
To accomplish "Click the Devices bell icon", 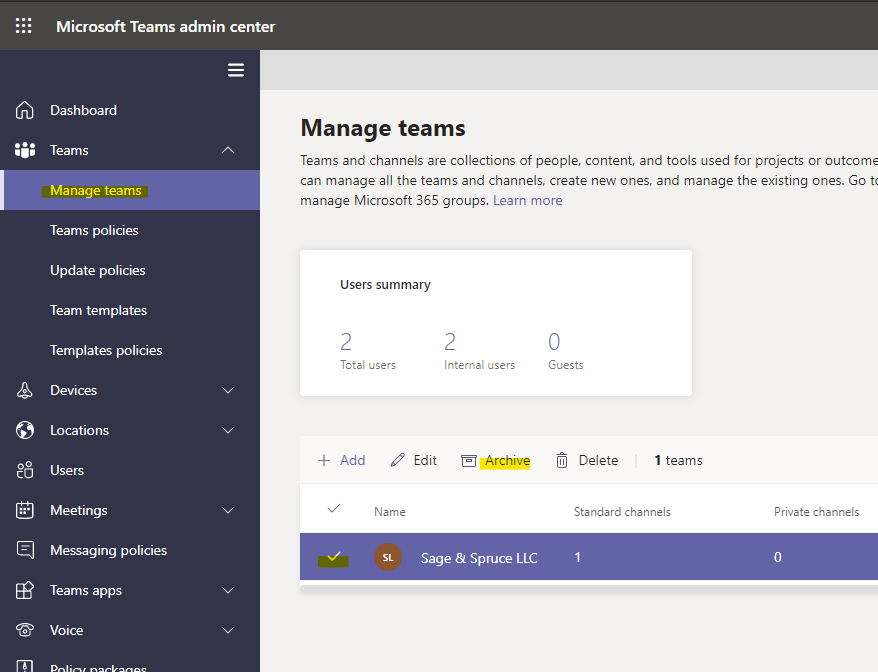I will point(25,390).
